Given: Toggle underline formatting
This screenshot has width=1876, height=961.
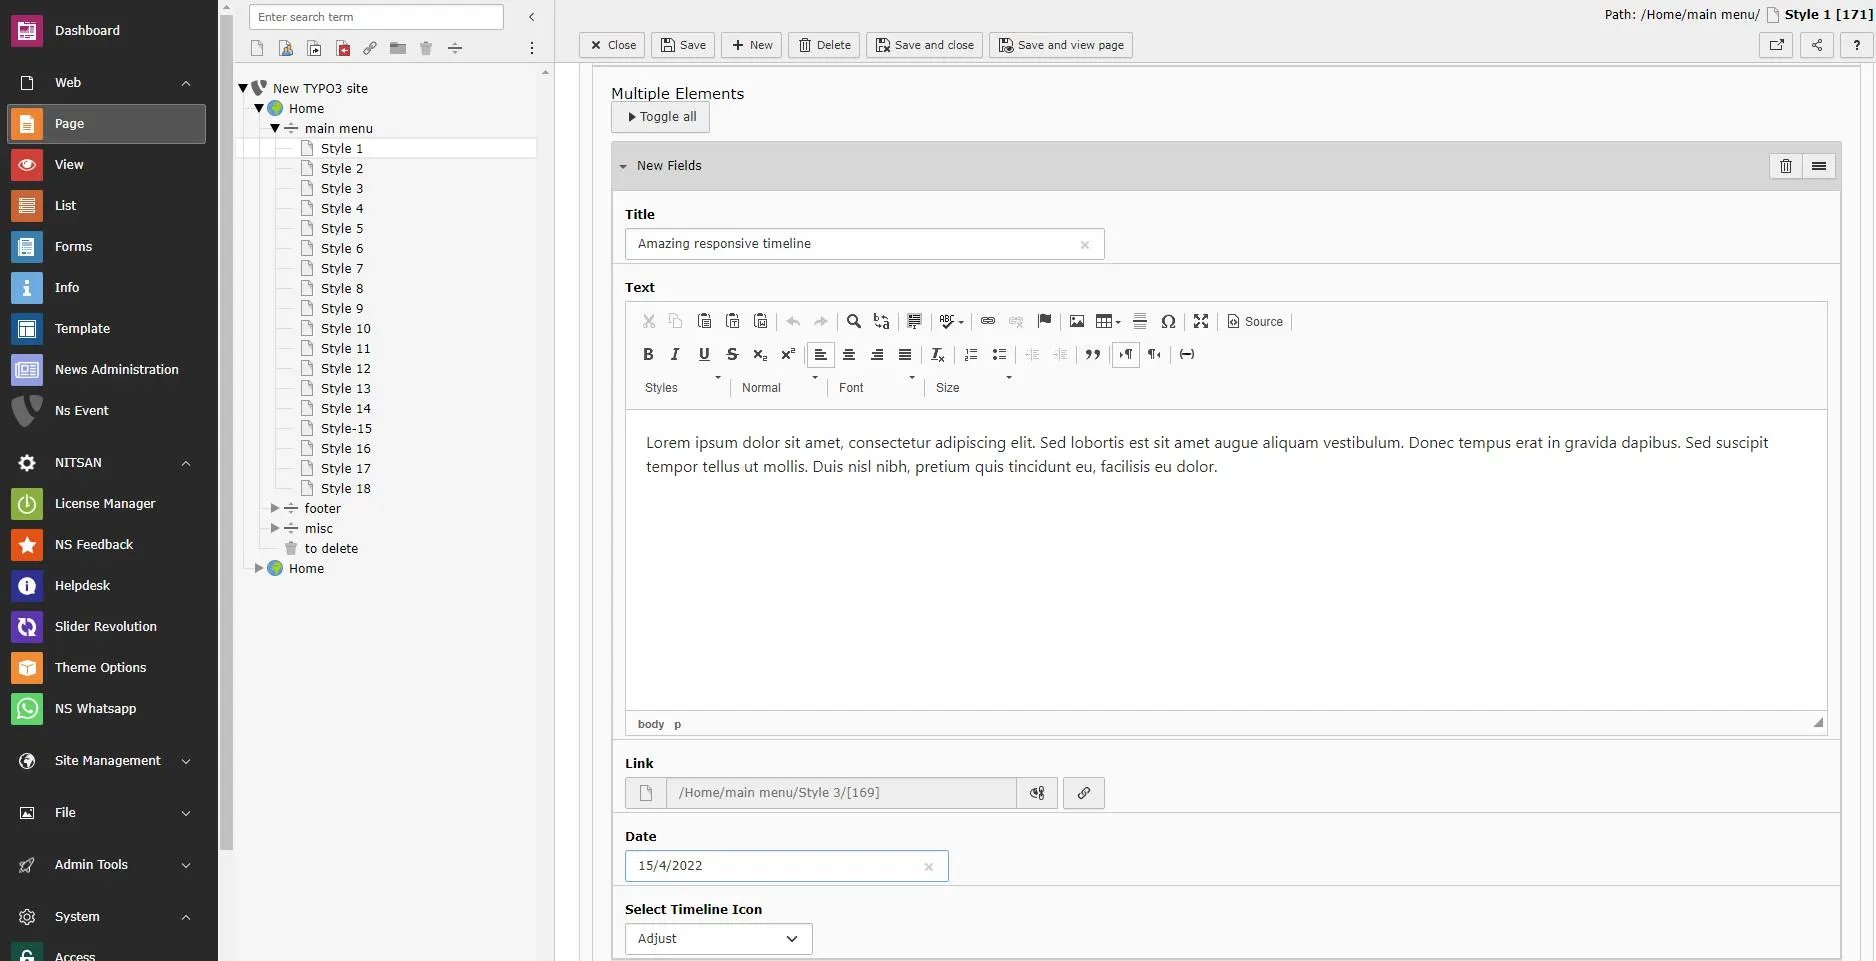Looking at the screenshot, I should click(x=704, y=354).
